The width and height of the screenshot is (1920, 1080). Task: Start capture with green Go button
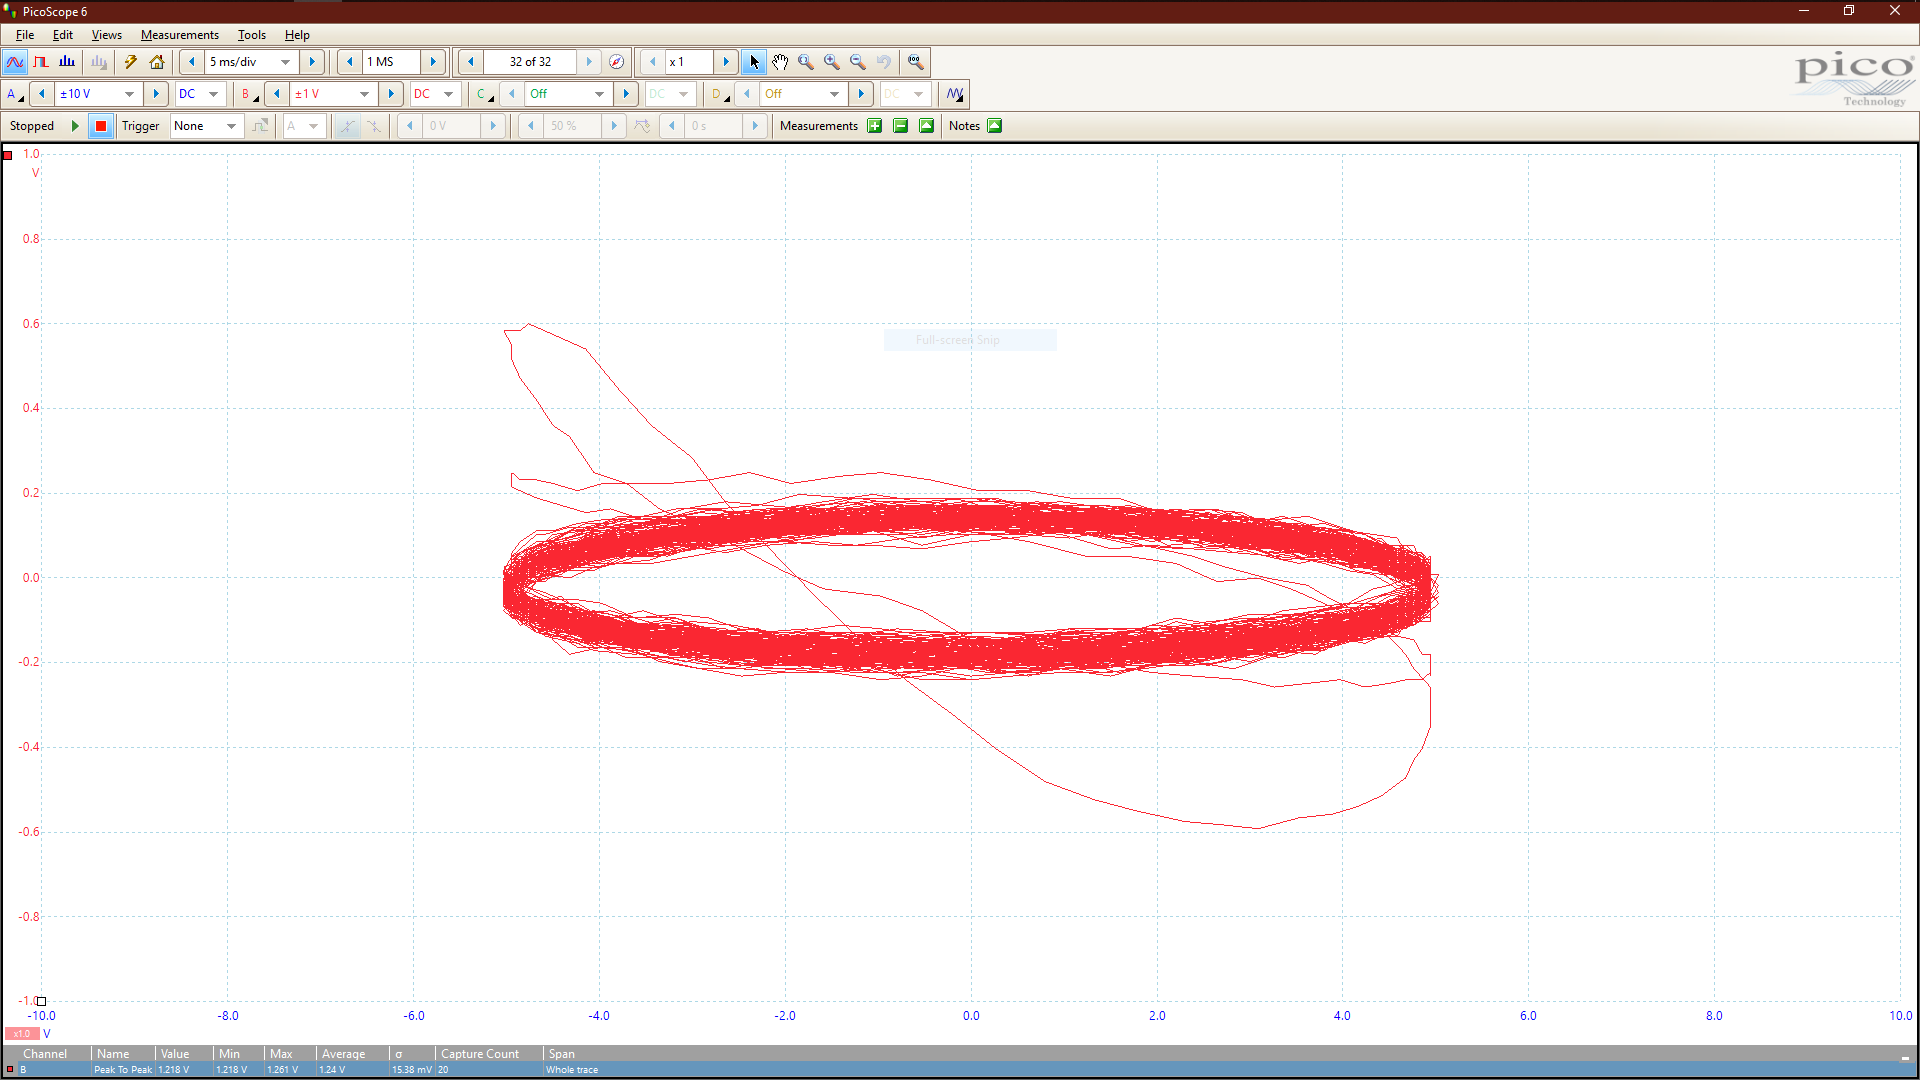75,126
